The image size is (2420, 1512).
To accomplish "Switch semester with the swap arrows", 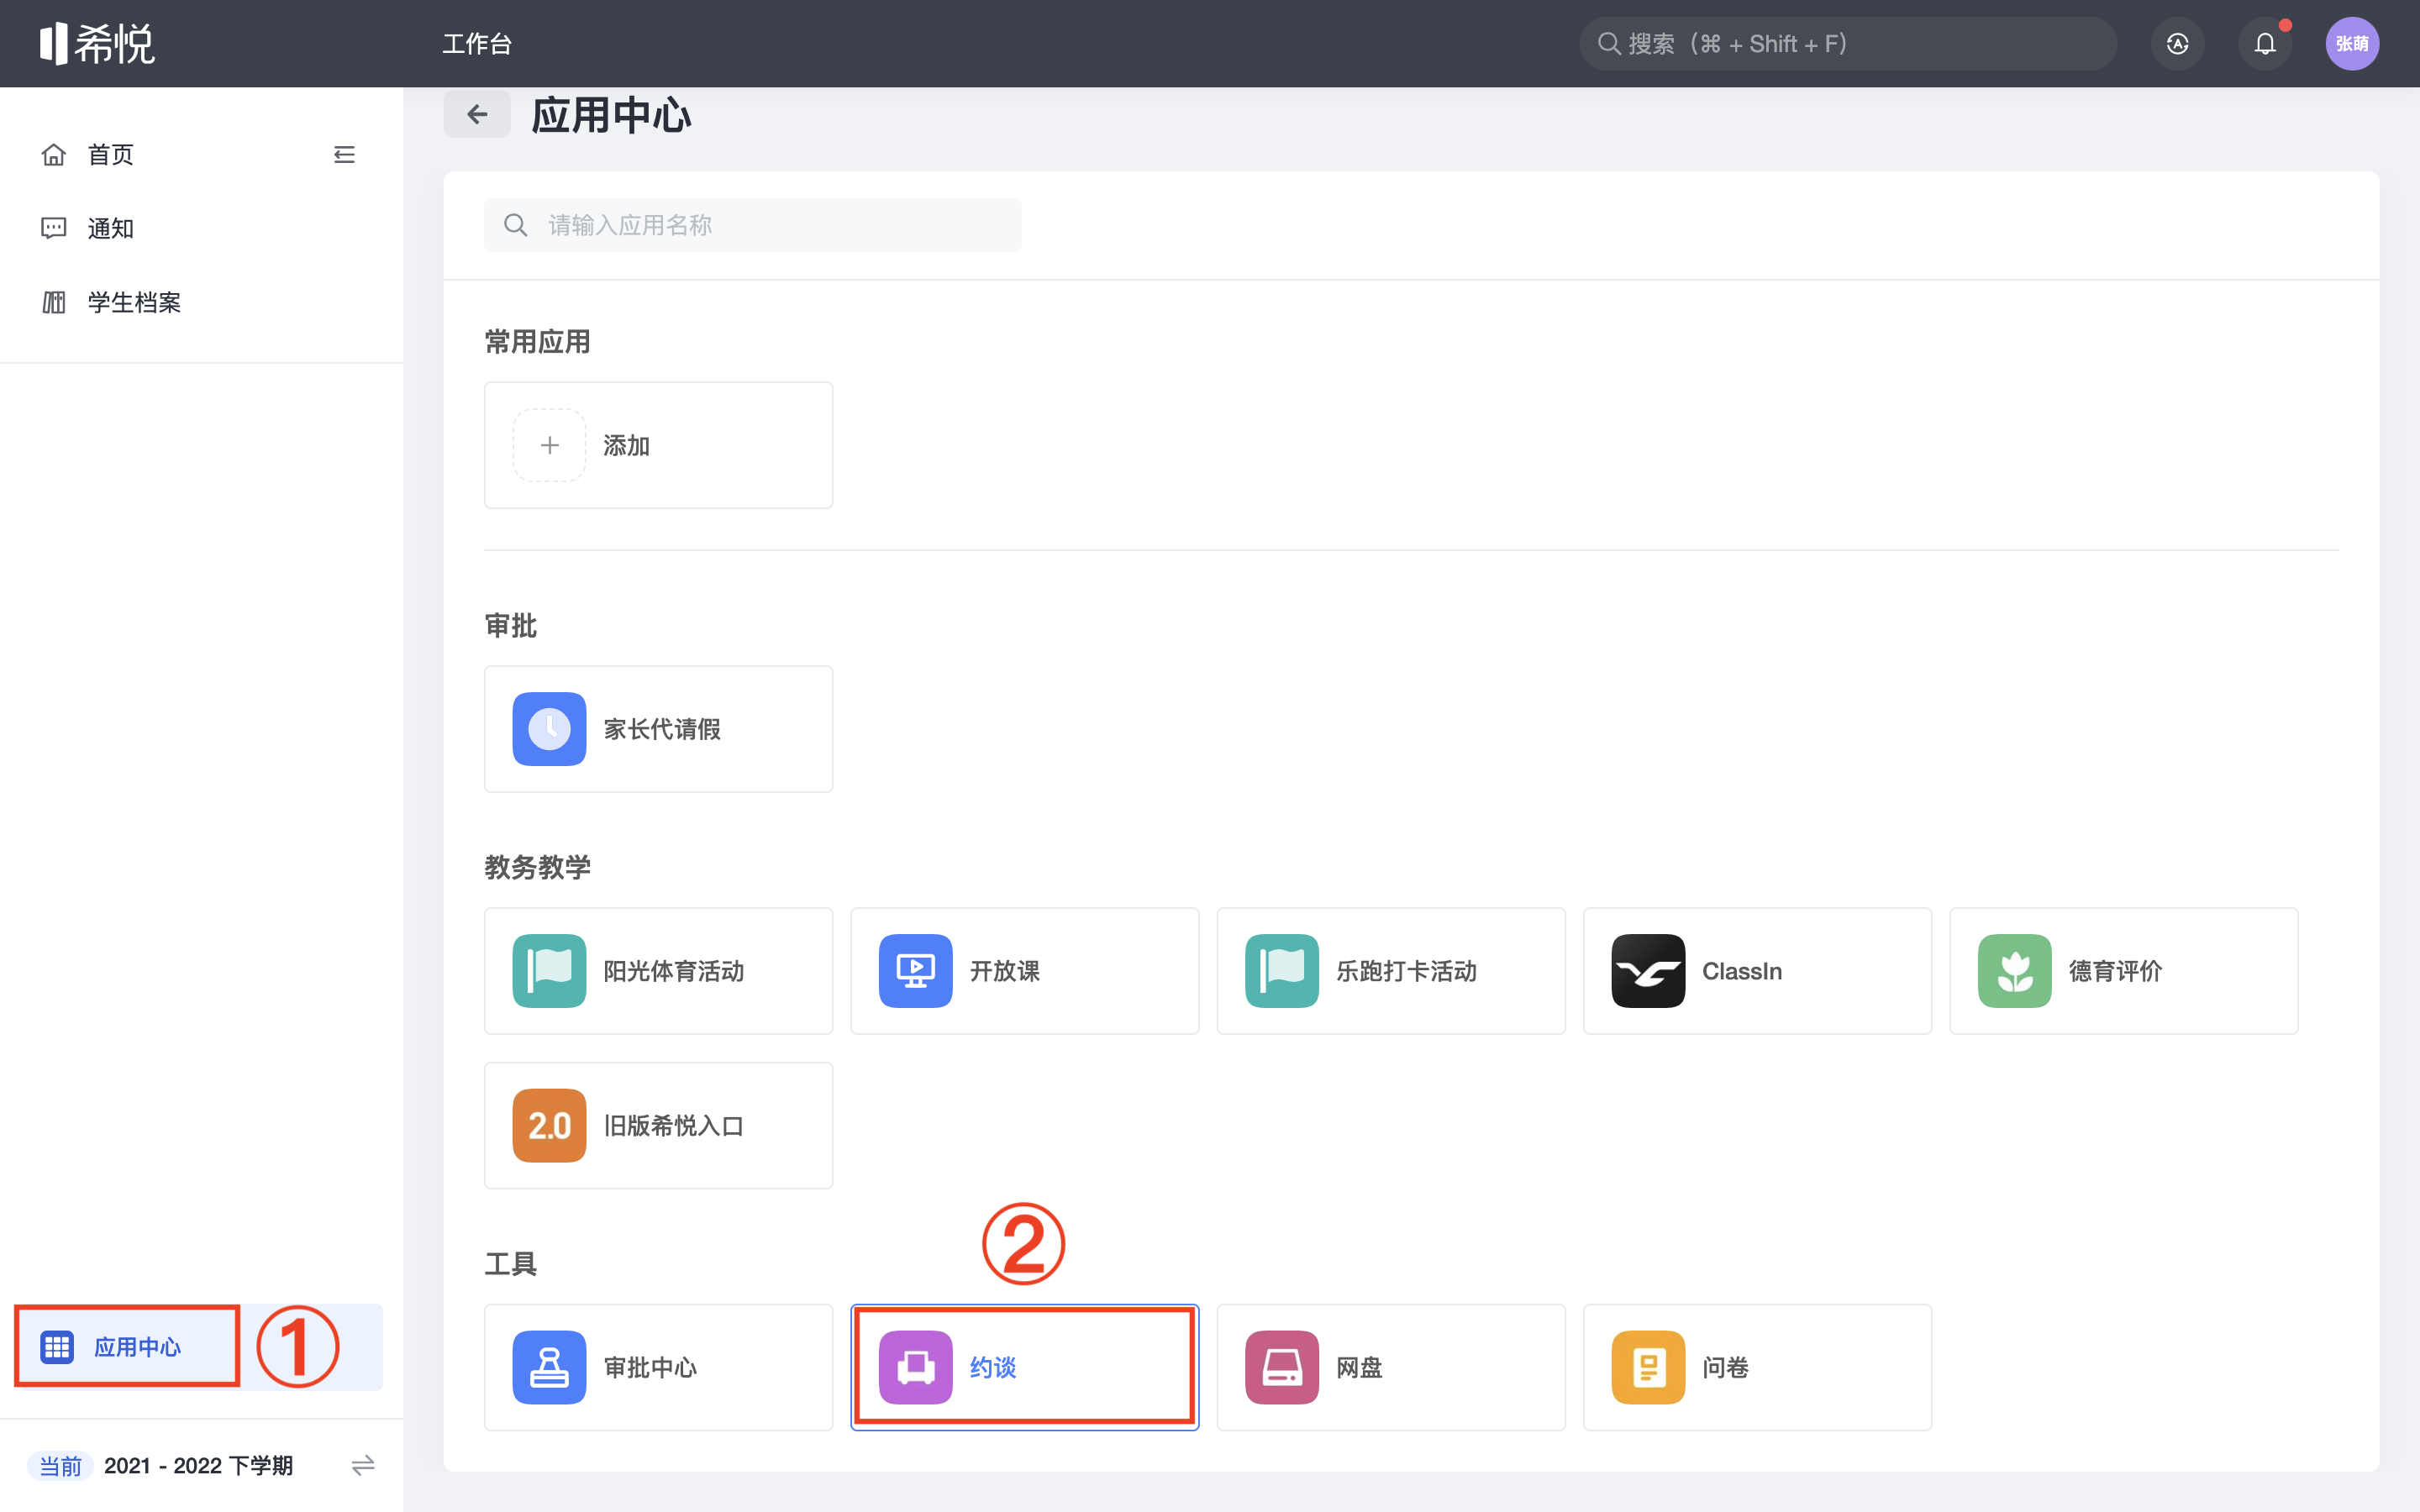I will (363, 1465).
